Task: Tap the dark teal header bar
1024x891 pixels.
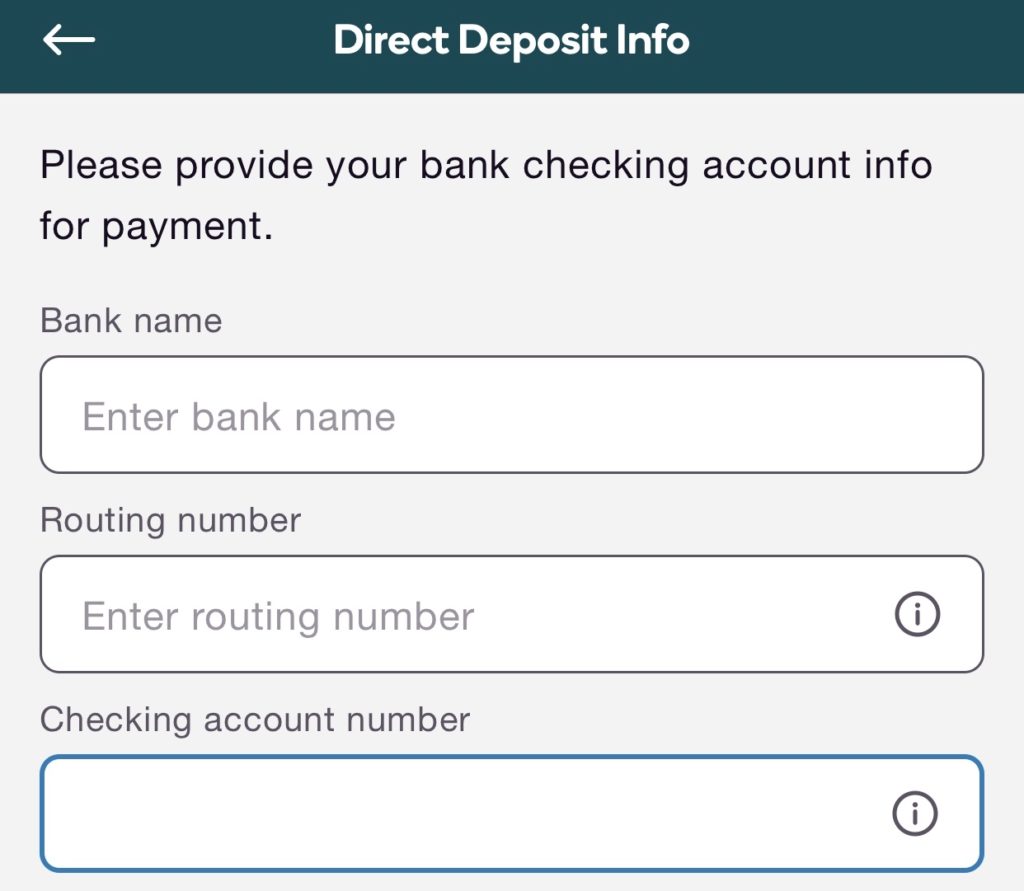Action: [512, 46]
